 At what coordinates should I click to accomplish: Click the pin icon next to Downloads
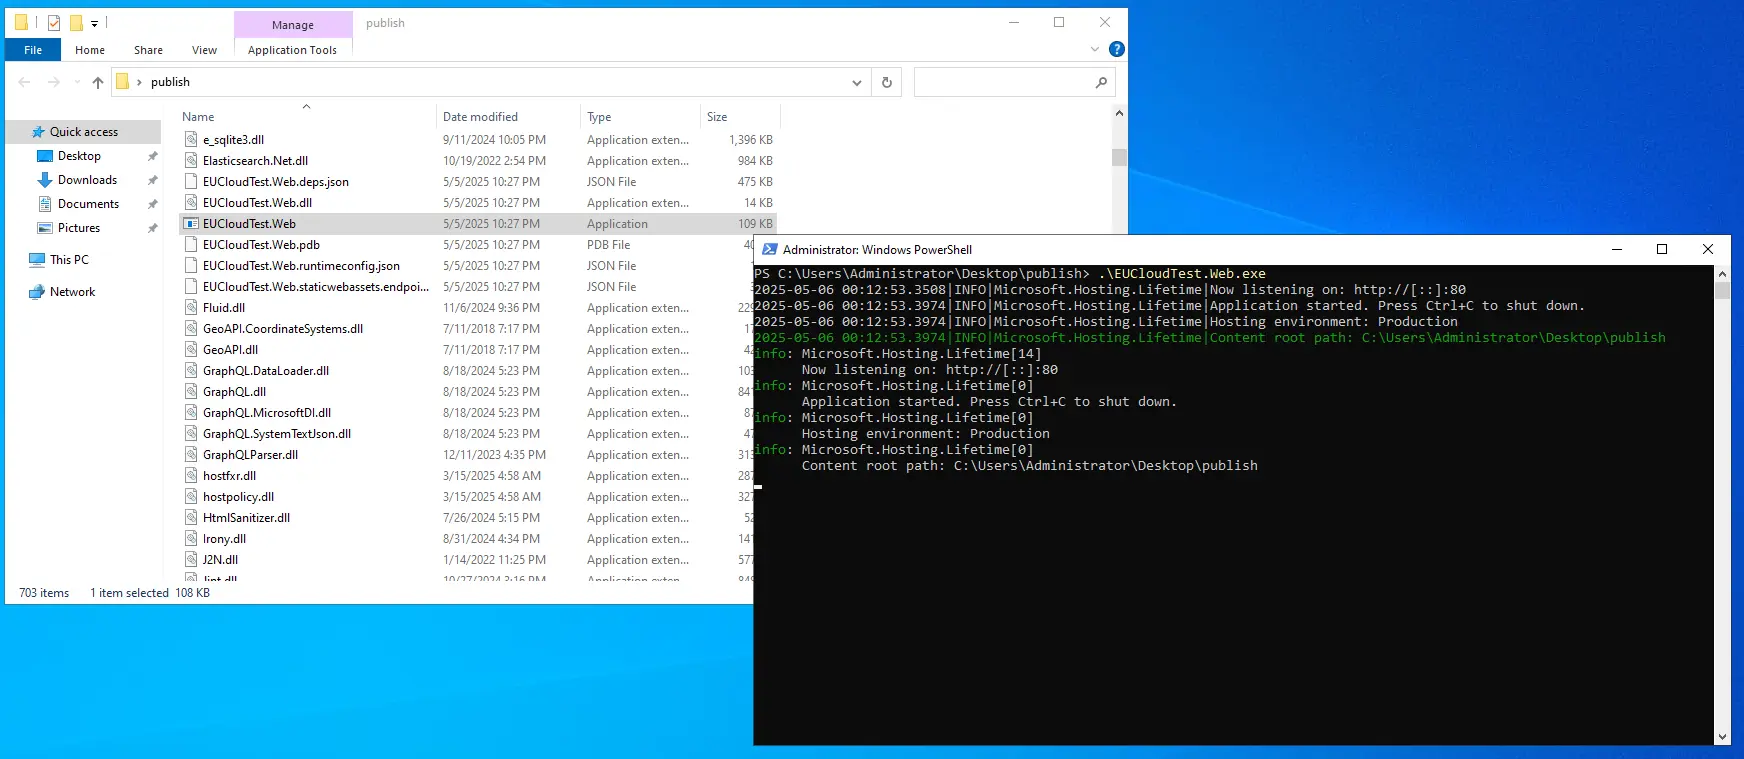tap(152, 180)
